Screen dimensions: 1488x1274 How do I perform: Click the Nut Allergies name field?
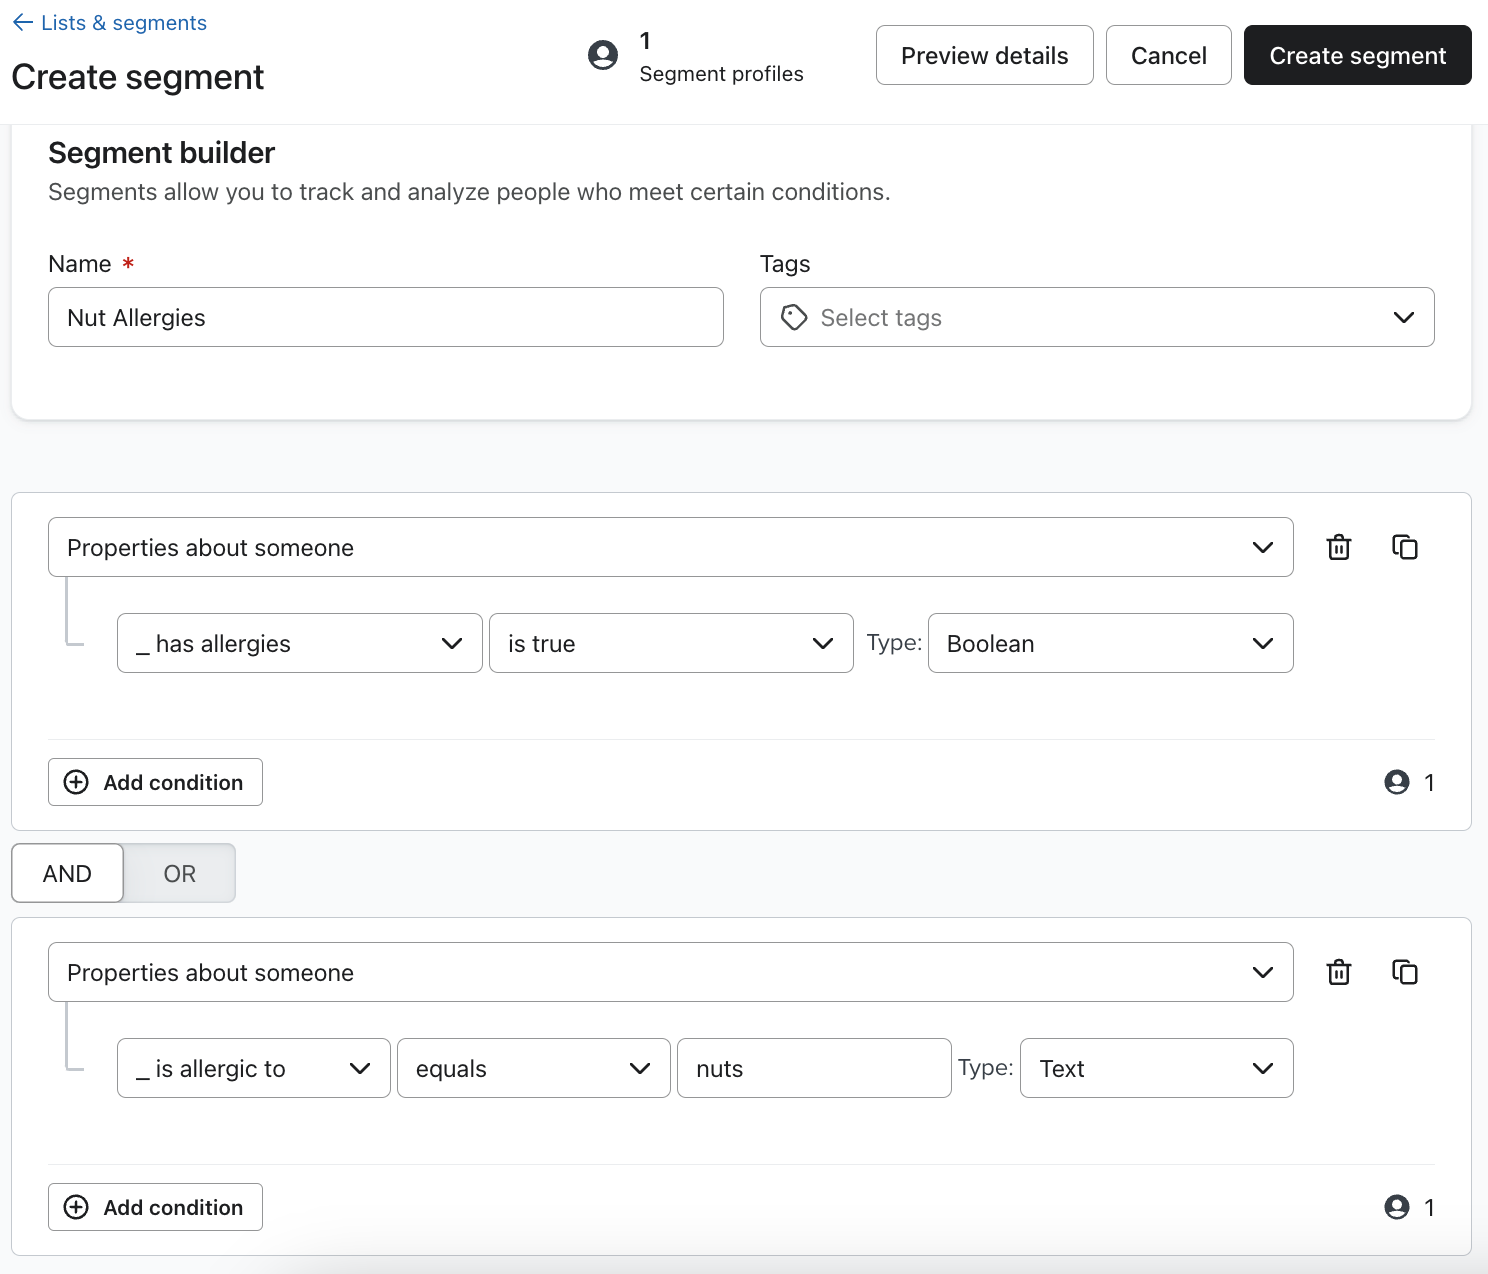(385, 317)
